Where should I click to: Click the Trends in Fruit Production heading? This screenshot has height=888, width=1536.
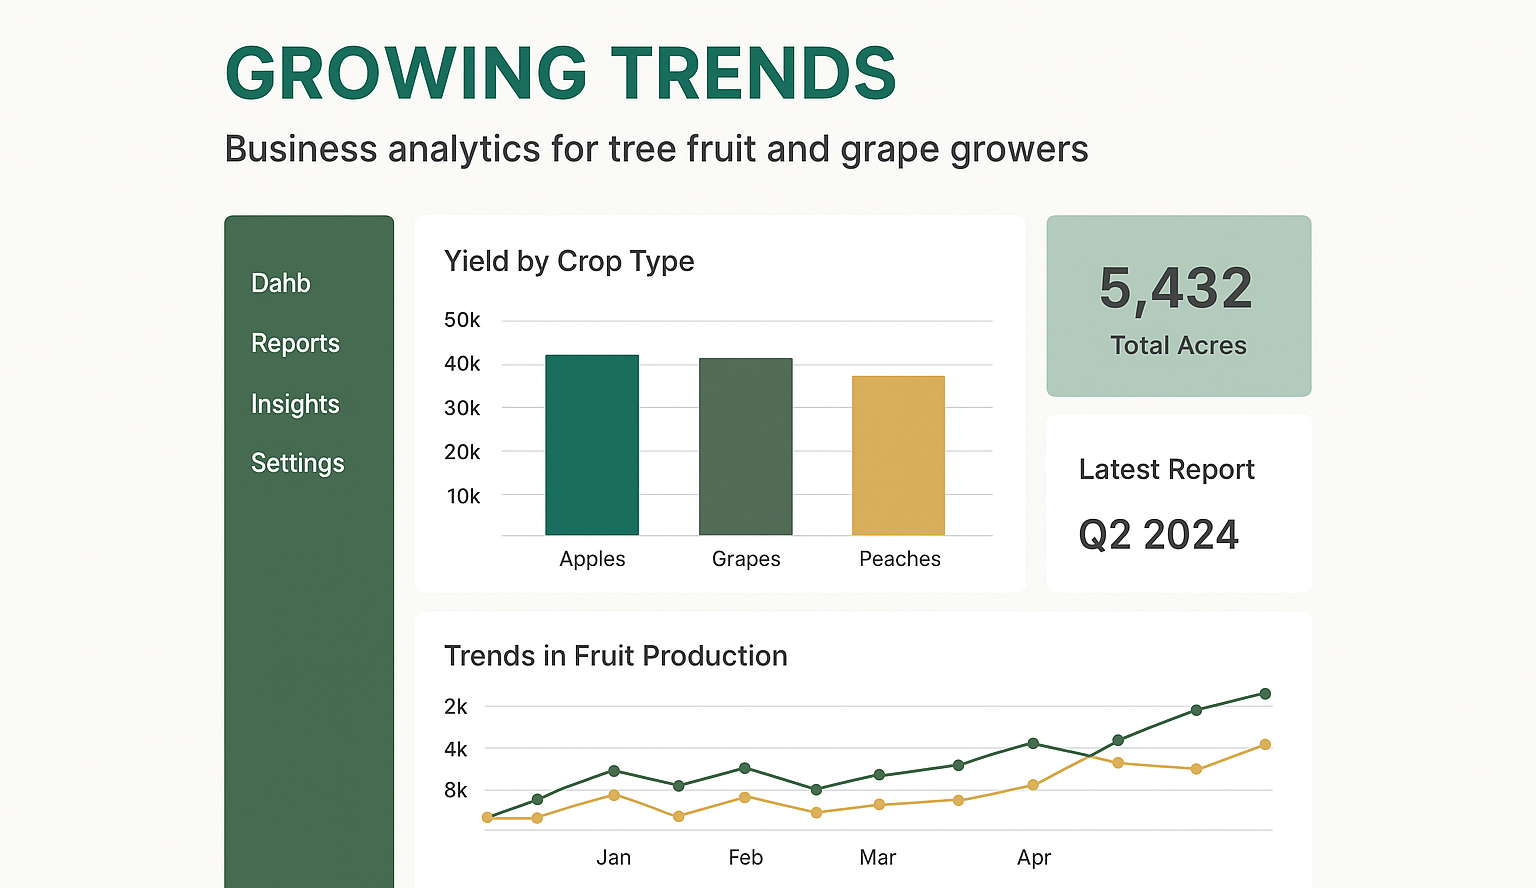[x=615, y=656]
